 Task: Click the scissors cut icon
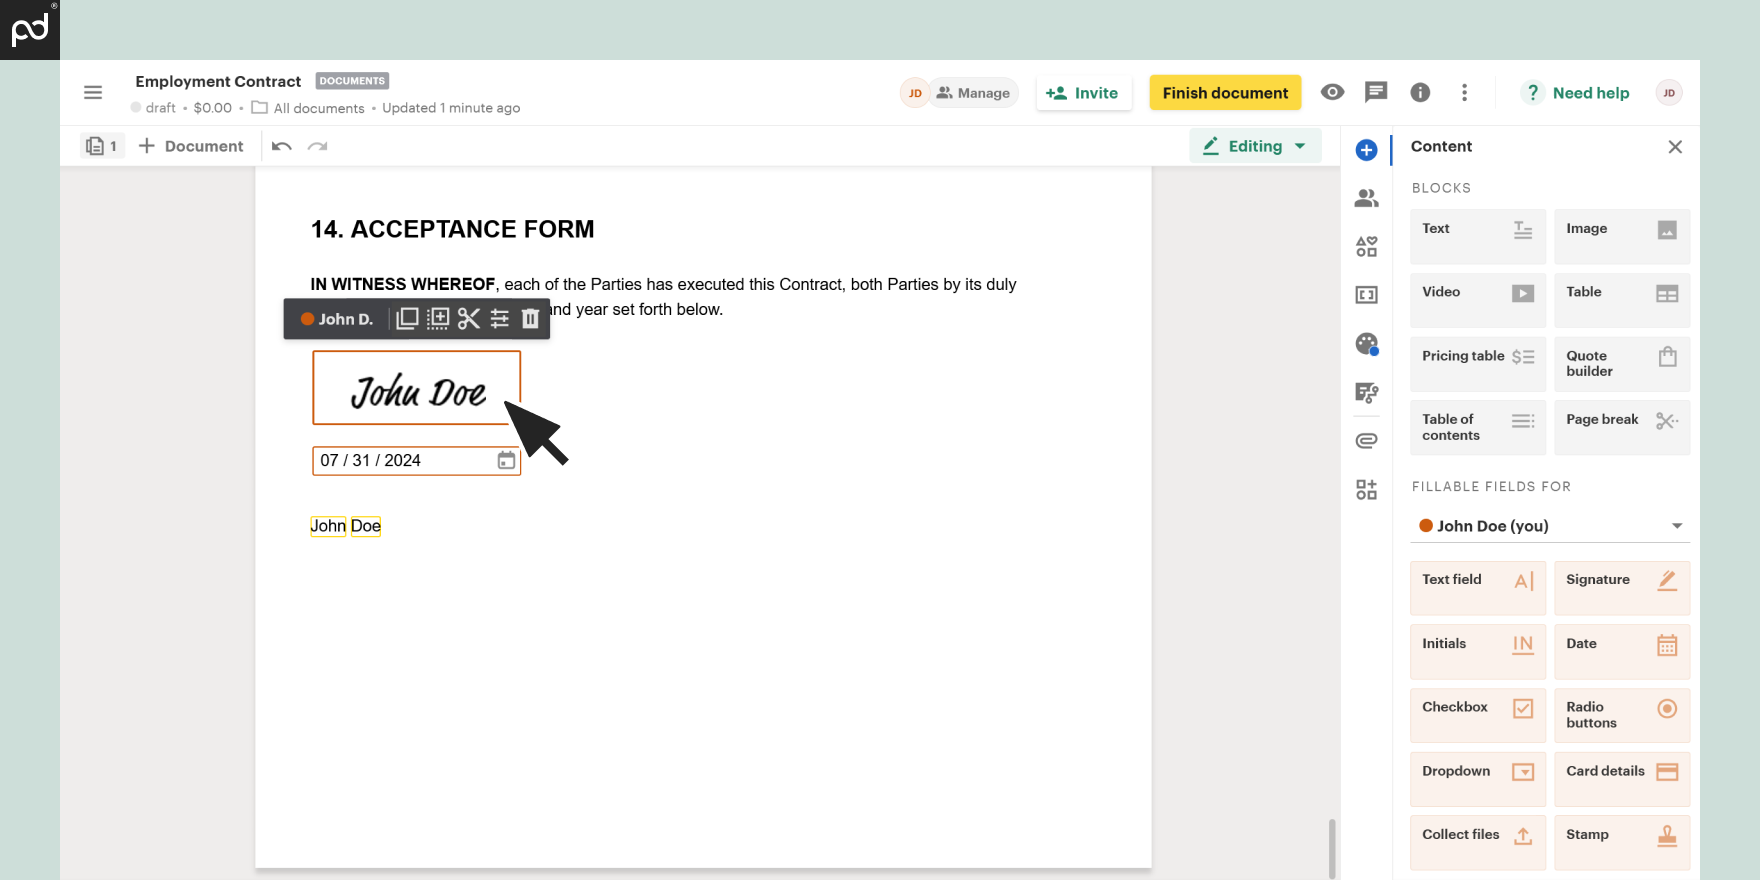tap(469, 319)
